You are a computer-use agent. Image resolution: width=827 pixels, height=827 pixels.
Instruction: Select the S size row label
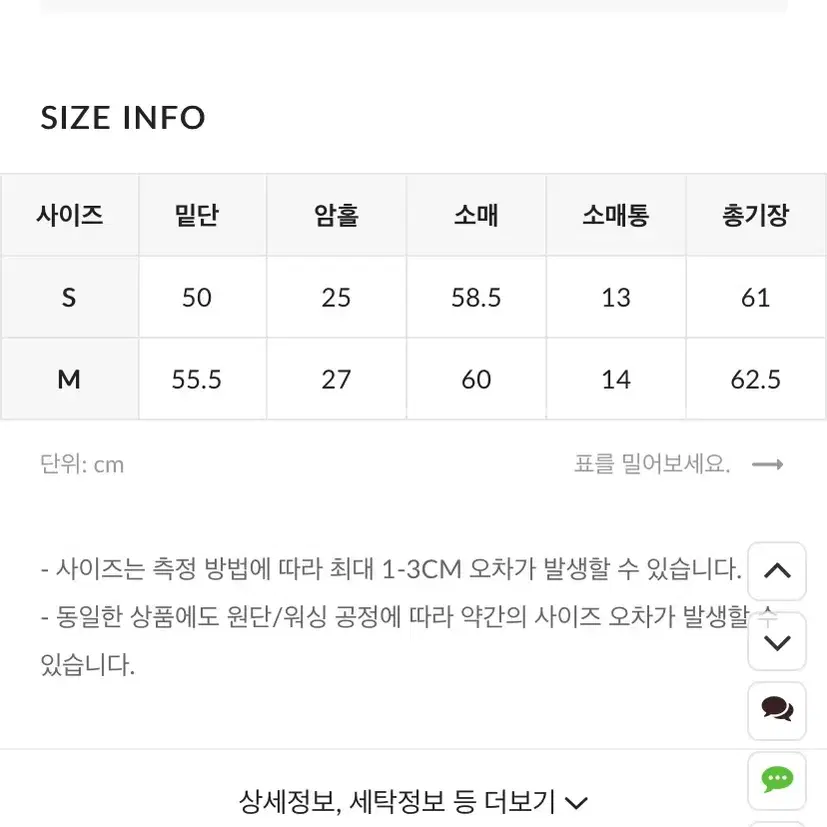pyautogui.click(x=70, y=297)
